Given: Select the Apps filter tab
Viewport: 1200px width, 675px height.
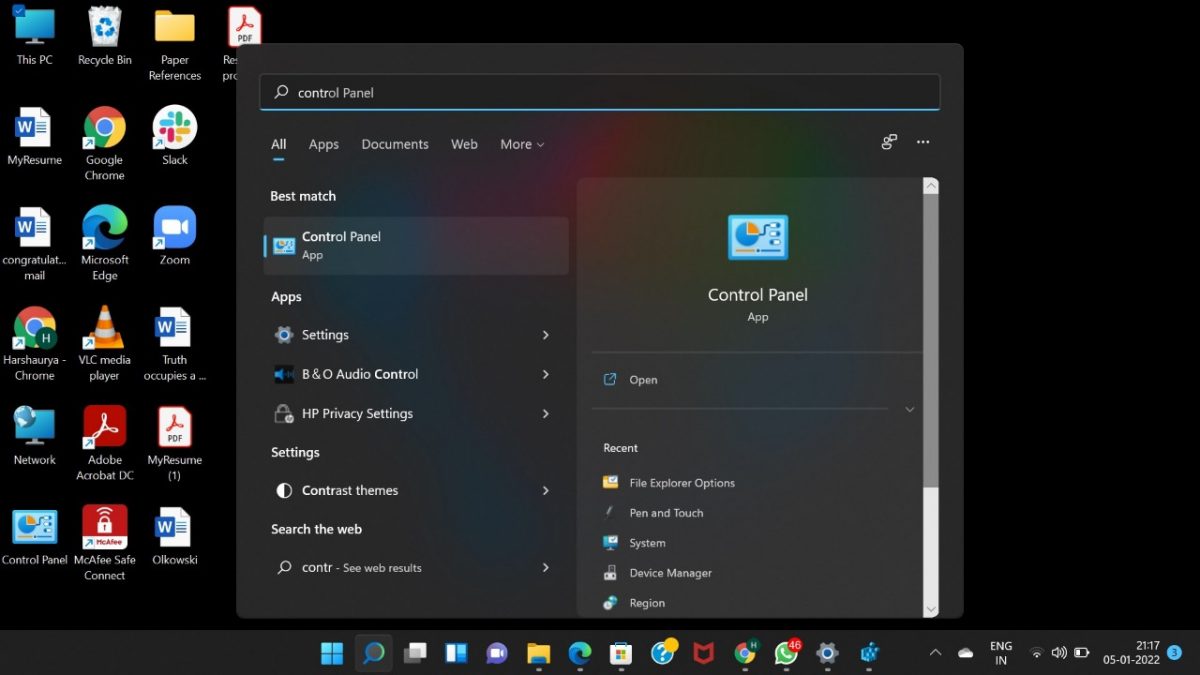Looking at the screenshot, I should 323,144.
